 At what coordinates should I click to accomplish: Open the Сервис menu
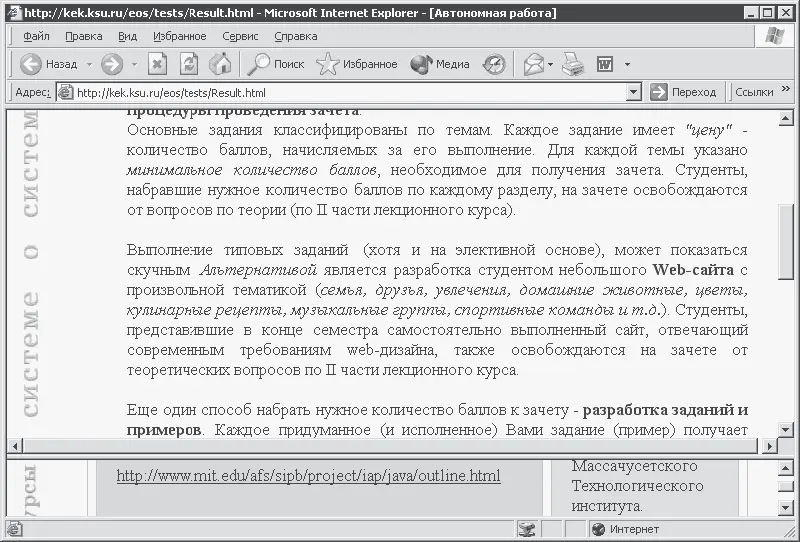click(x=240, y=36)
